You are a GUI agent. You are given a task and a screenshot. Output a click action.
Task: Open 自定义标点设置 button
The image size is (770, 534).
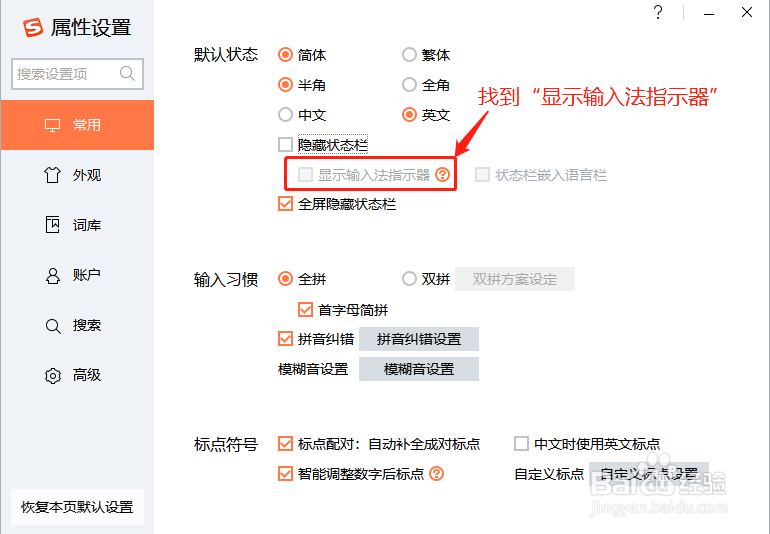pyautogui.click(x=649, y=474)
